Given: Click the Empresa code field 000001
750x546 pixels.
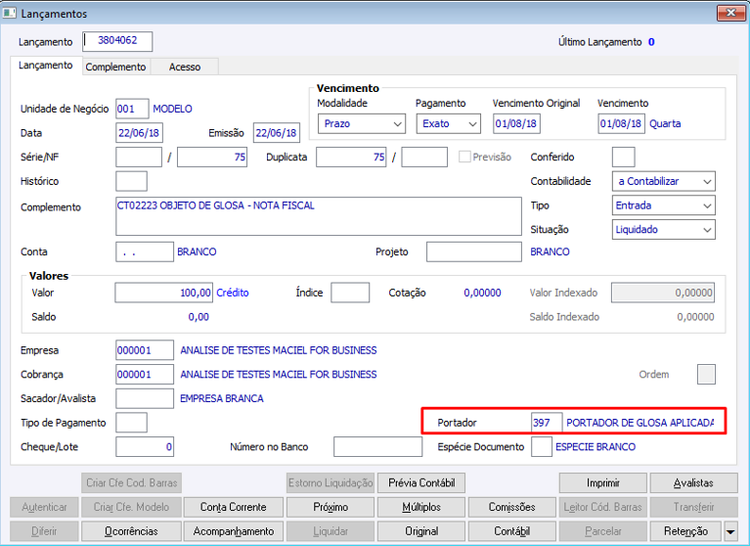Looking at the screenshot, I should 144,350.
